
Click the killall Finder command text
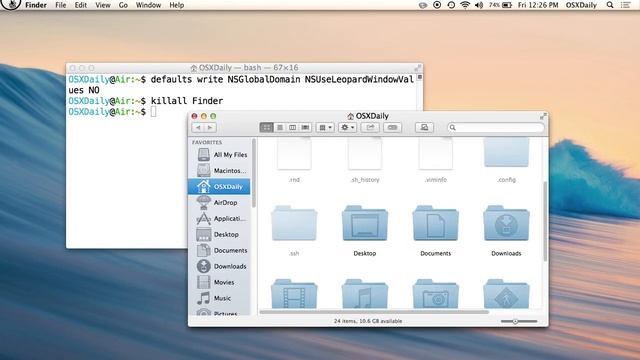(x=187, y=101)
